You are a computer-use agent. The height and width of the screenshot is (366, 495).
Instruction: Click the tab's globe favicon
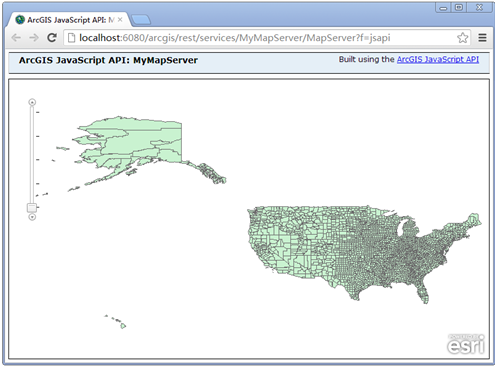20,20
